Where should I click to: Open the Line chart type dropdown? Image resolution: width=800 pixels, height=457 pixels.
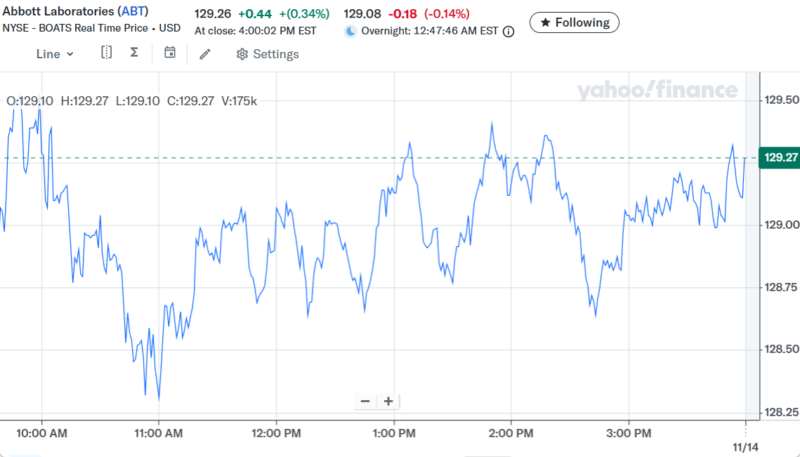[54, 54]
